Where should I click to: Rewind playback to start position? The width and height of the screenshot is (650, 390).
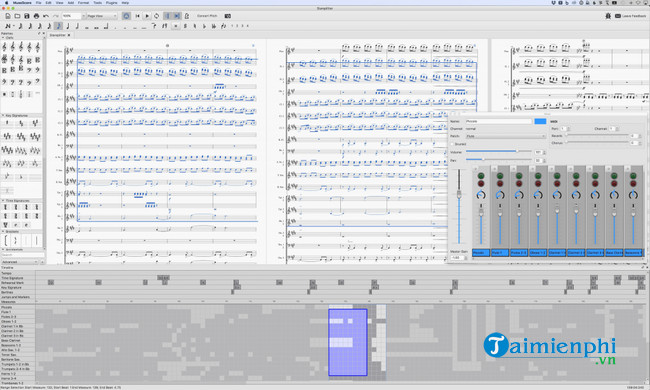click(137, 16)
